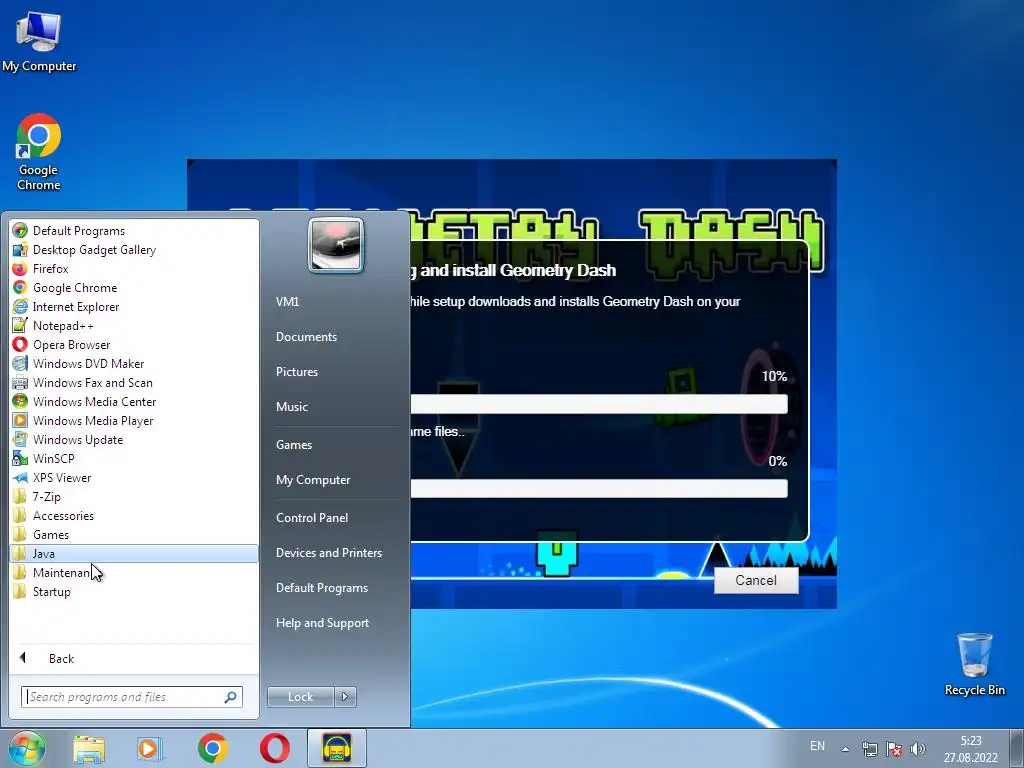Open Control Panel
The image size is (1024, 768).
click(x=312, y=518)
